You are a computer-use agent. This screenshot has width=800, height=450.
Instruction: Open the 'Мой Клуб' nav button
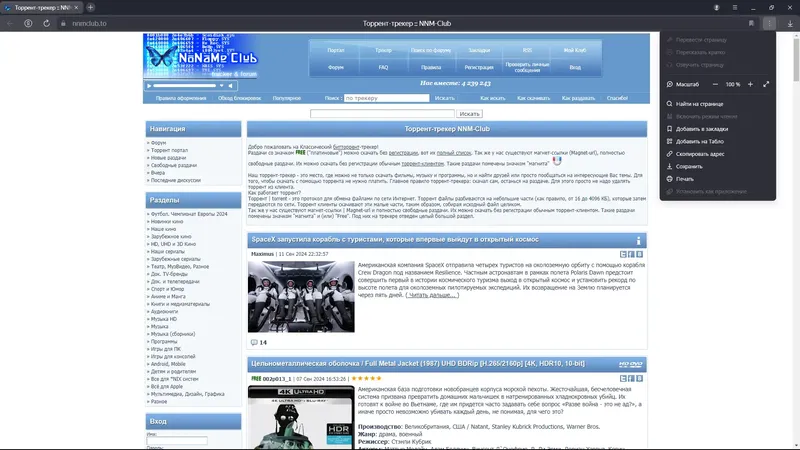pos(575,51)
